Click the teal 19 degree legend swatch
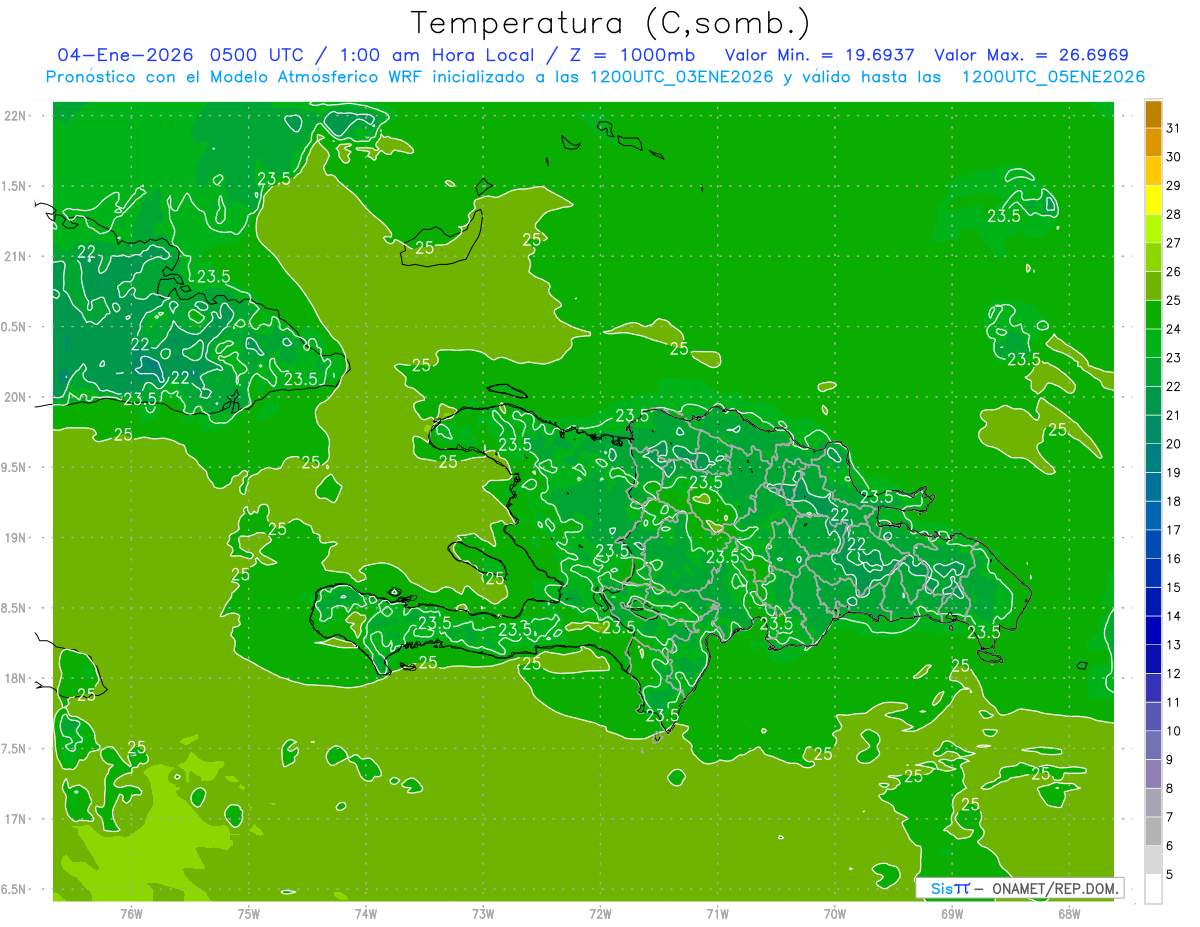Image resolution: width=1200 pixels, height=927 pixels. coord(1153,459)
